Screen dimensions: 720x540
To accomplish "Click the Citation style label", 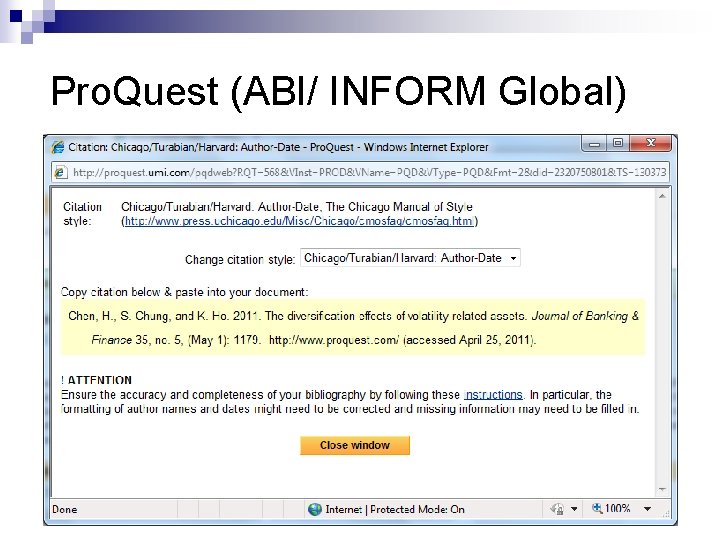I will 83,214.
